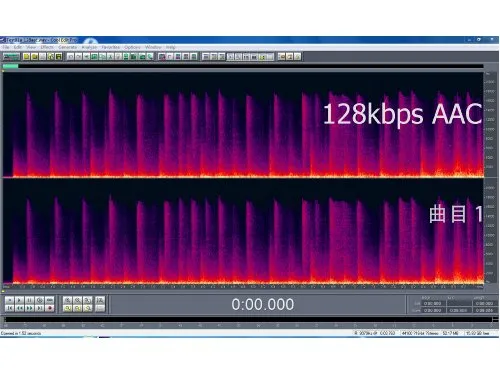Click the Play button in transport controls
500x375 pixels.
19,300
